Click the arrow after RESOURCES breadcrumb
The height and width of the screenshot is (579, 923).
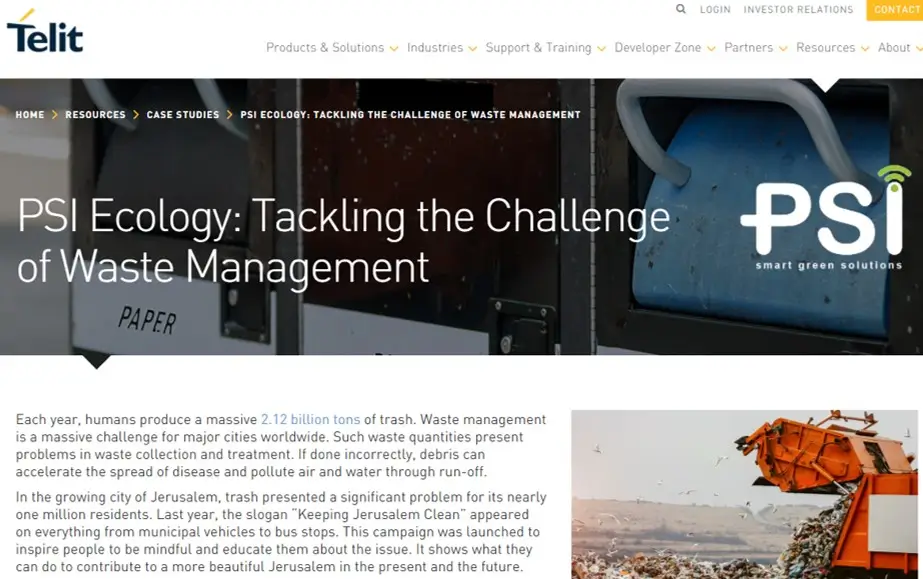click(136, 115)
